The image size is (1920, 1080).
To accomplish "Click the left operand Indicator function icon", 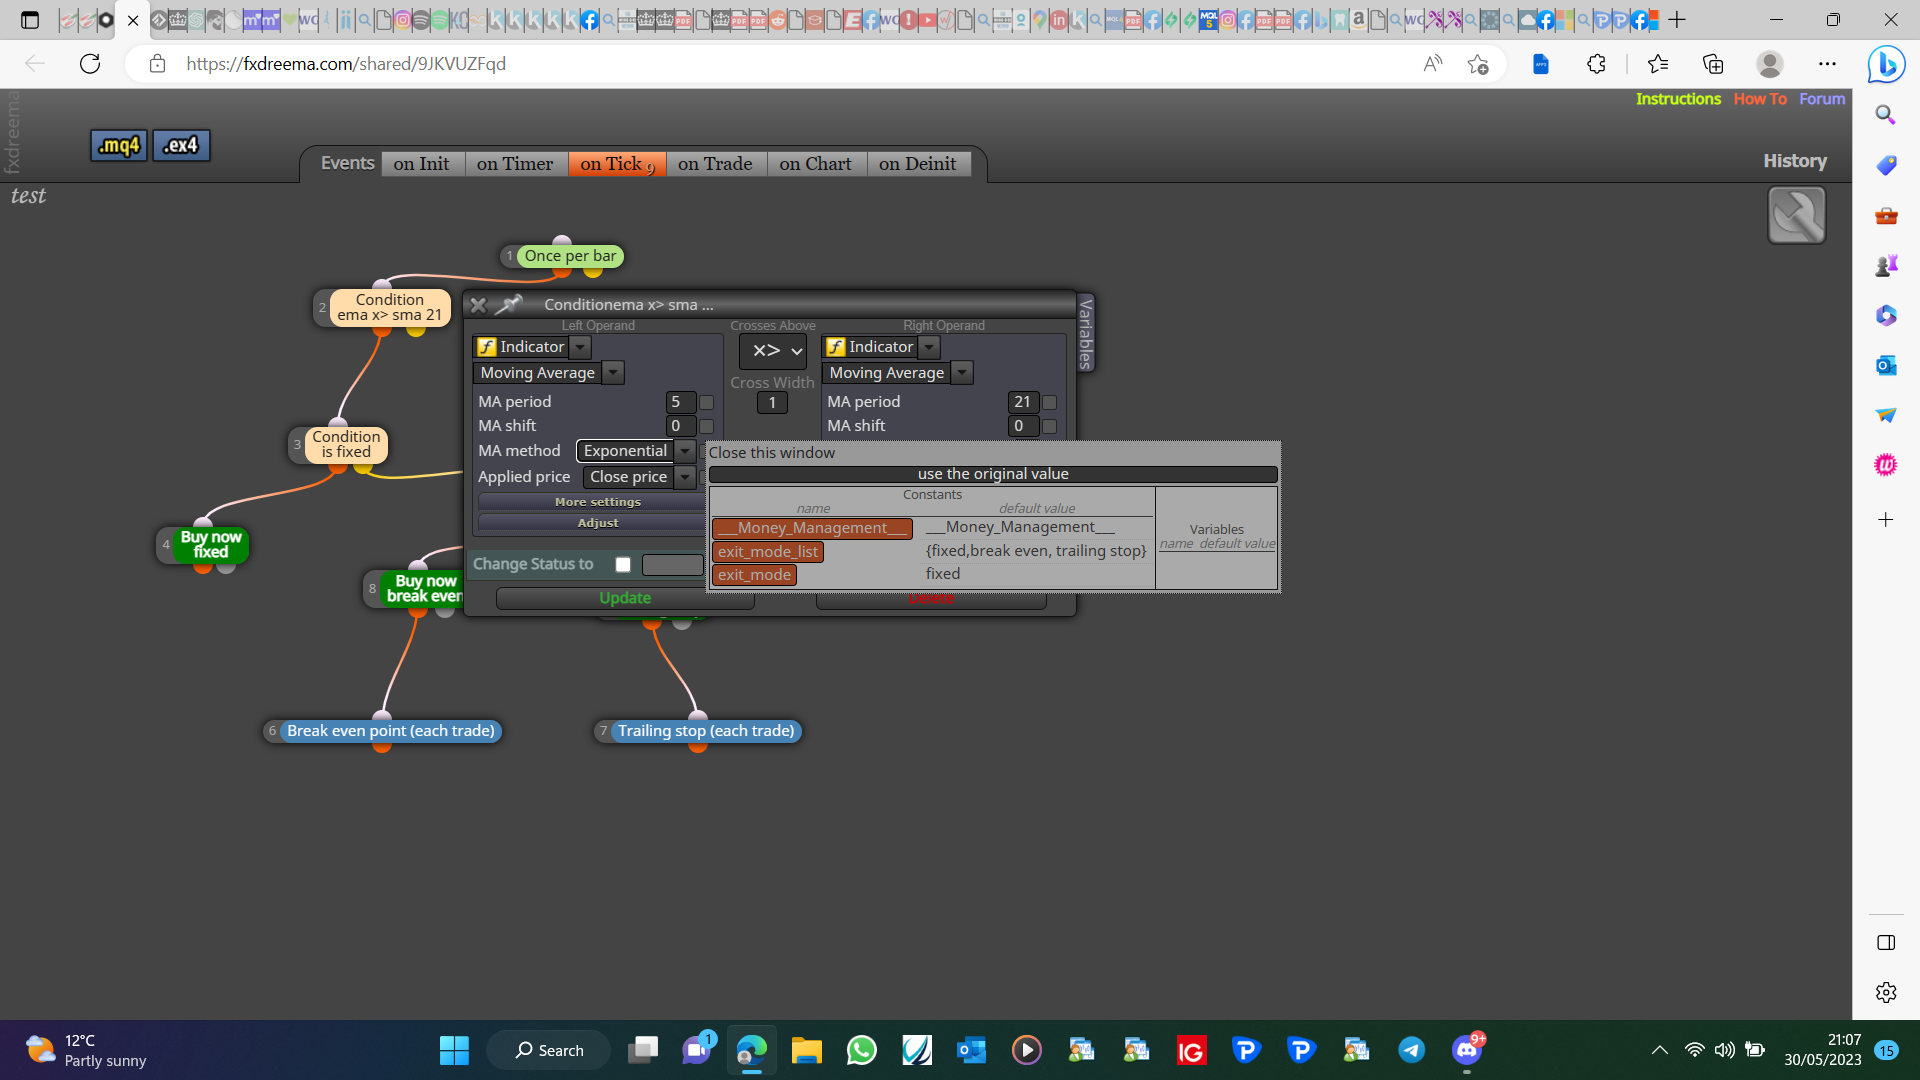I will 487,347.
